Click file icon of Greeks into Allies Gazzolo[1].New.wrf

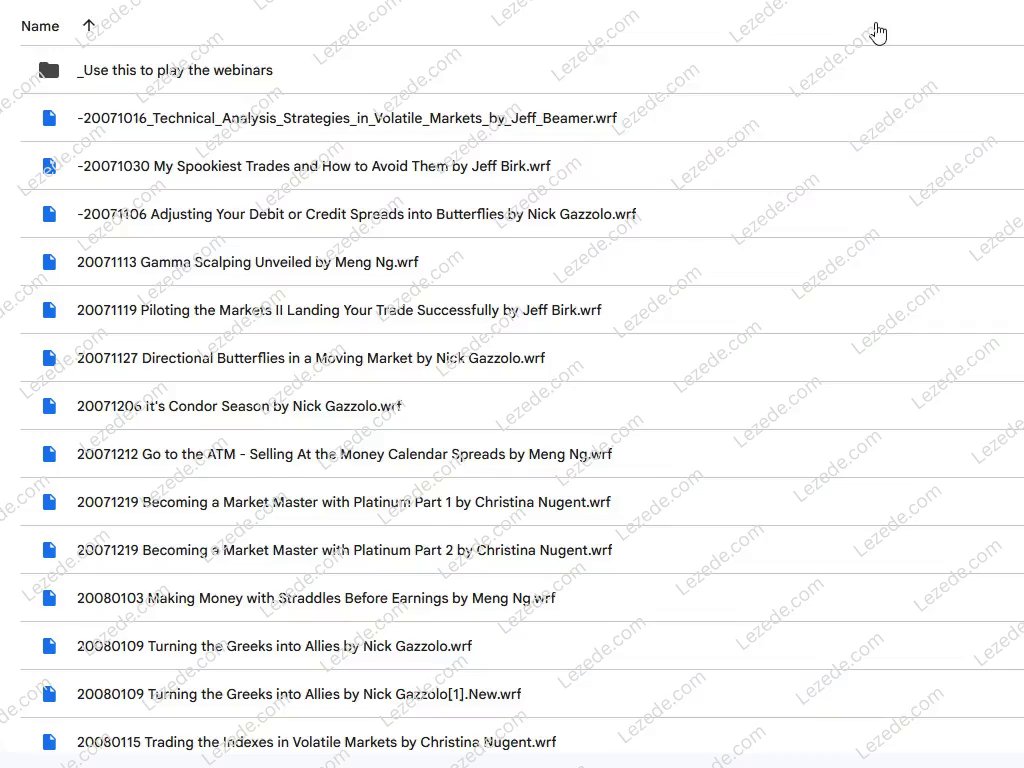[x=49, y=694]
